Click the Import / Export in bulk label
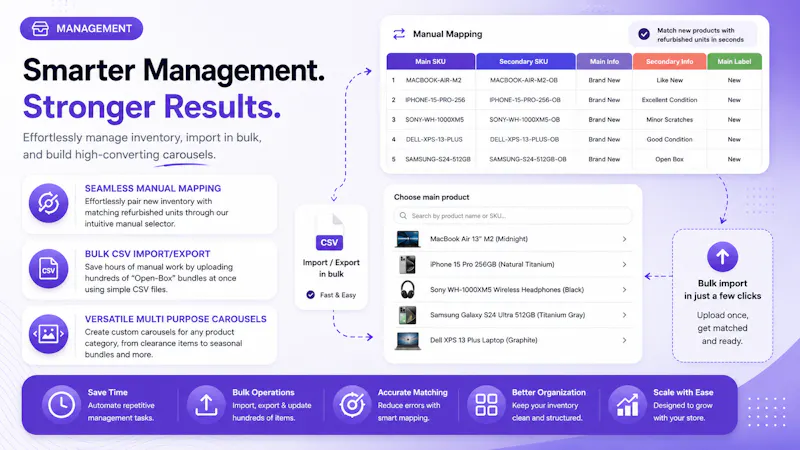The width and height of the screenshot is (800, 450). [331, 268]
